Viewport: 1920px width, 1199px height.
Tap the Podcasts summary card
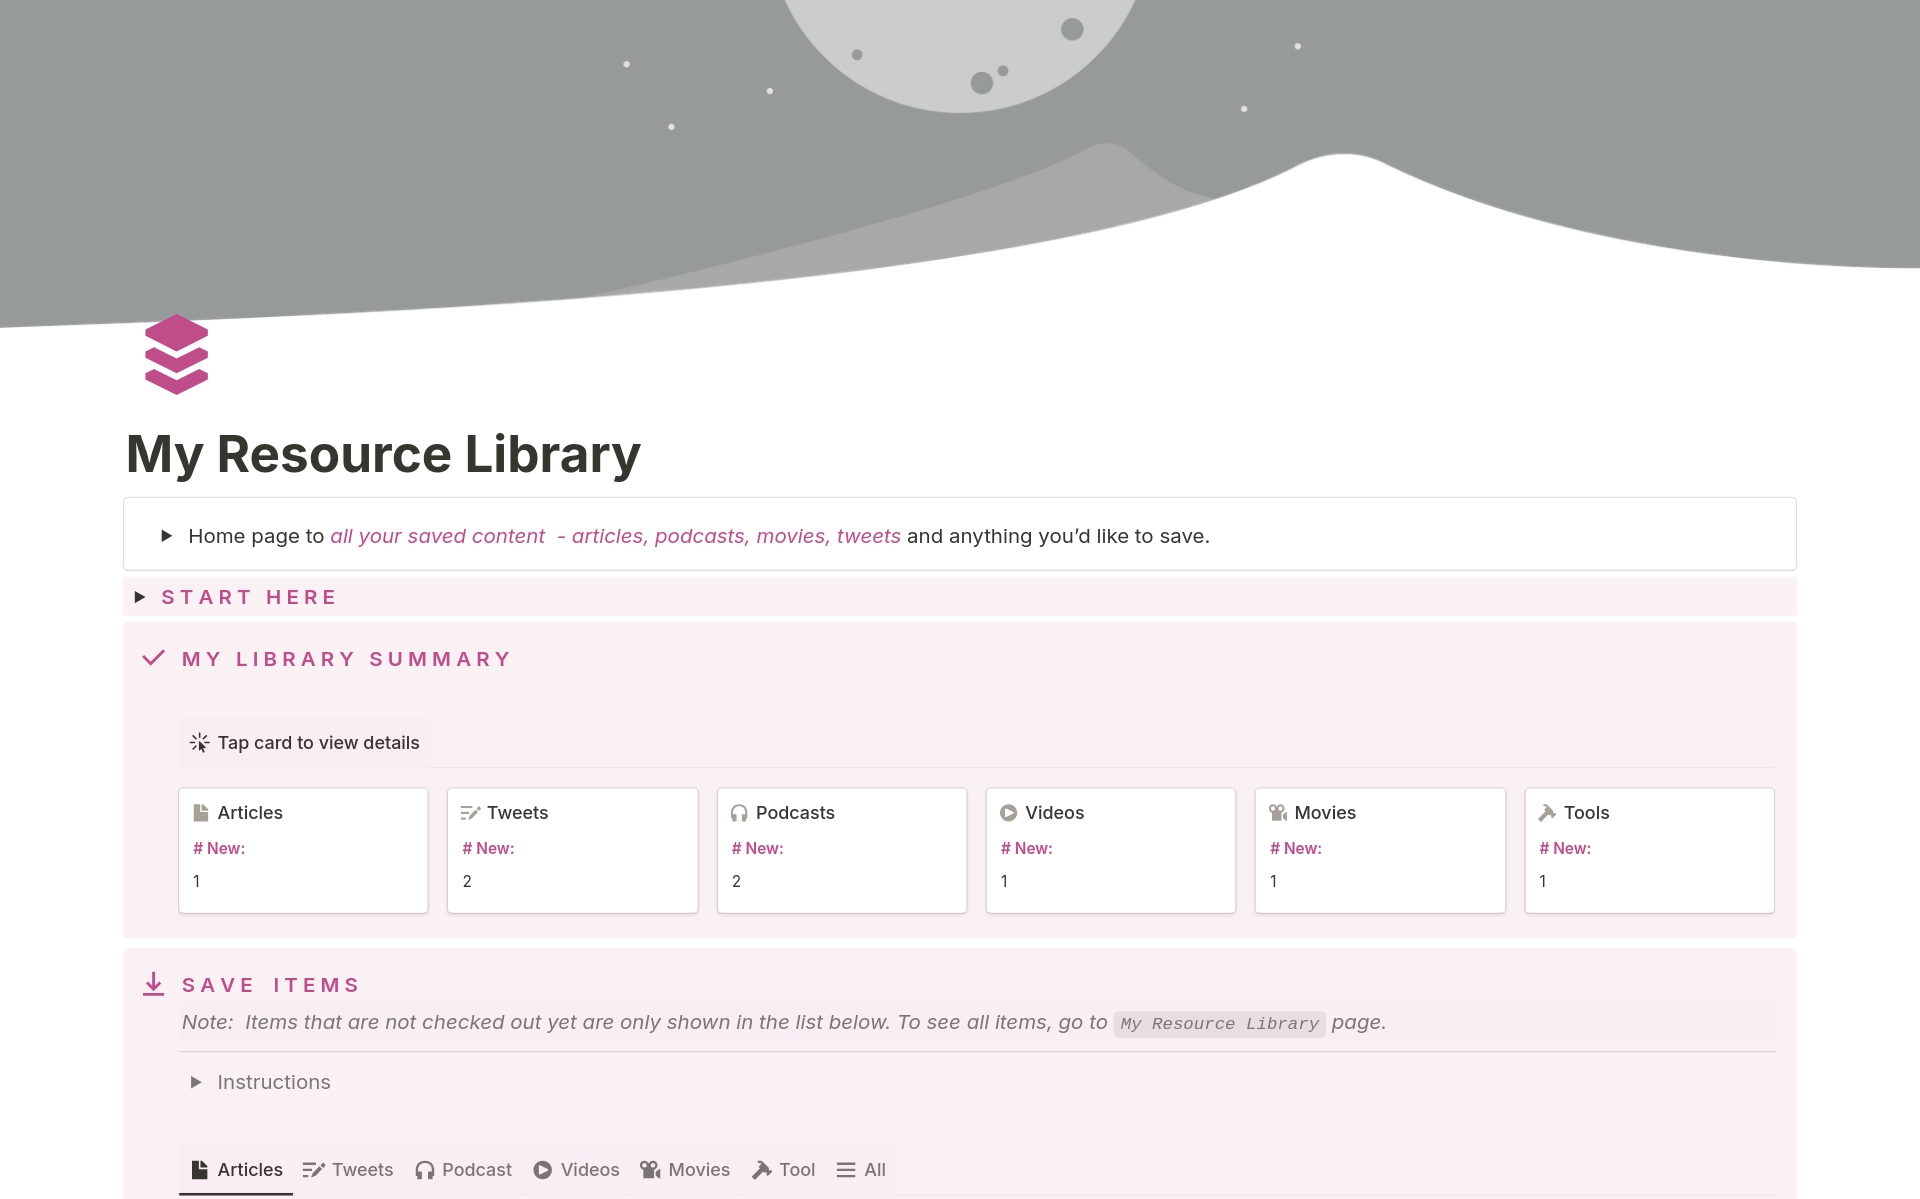[841, 850]
